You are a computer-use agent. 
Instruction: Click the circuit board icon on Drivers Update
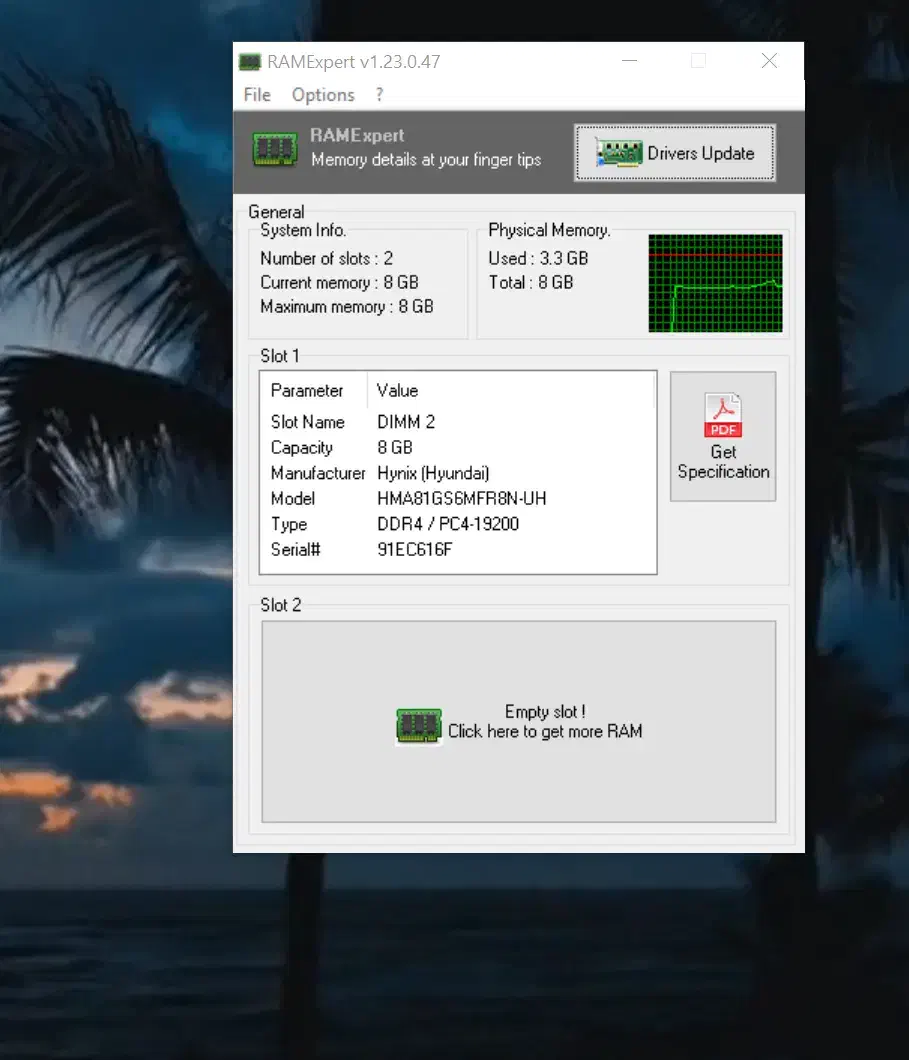619,153
